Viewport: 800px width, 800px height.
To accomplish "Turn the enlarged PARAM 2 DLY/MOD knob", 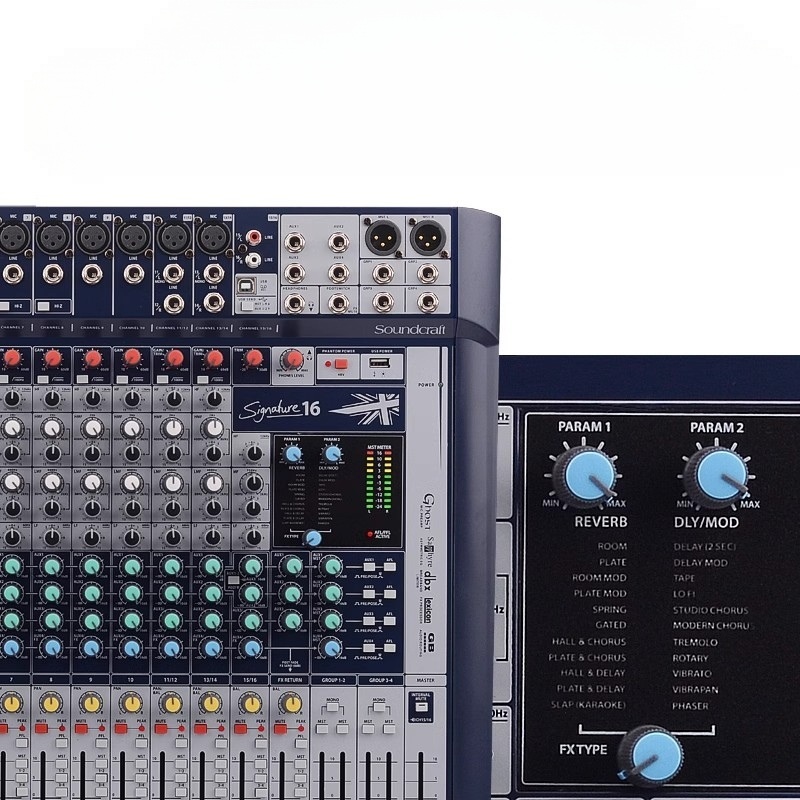I will [x=716, y=476].
